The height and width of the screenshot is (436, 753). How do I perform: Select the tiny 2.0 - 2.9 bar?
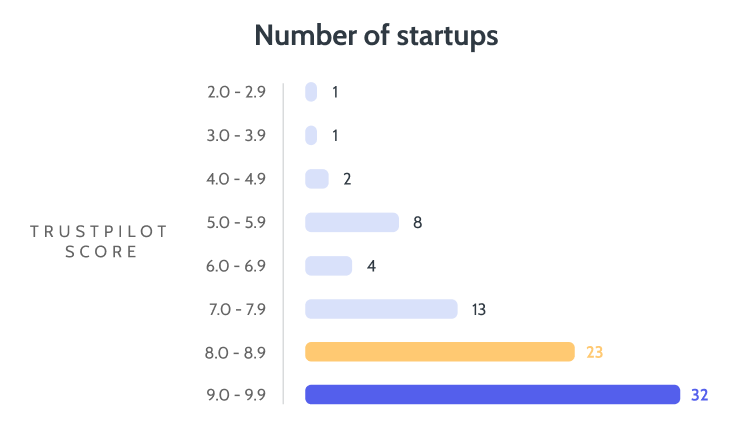(311, 92)
